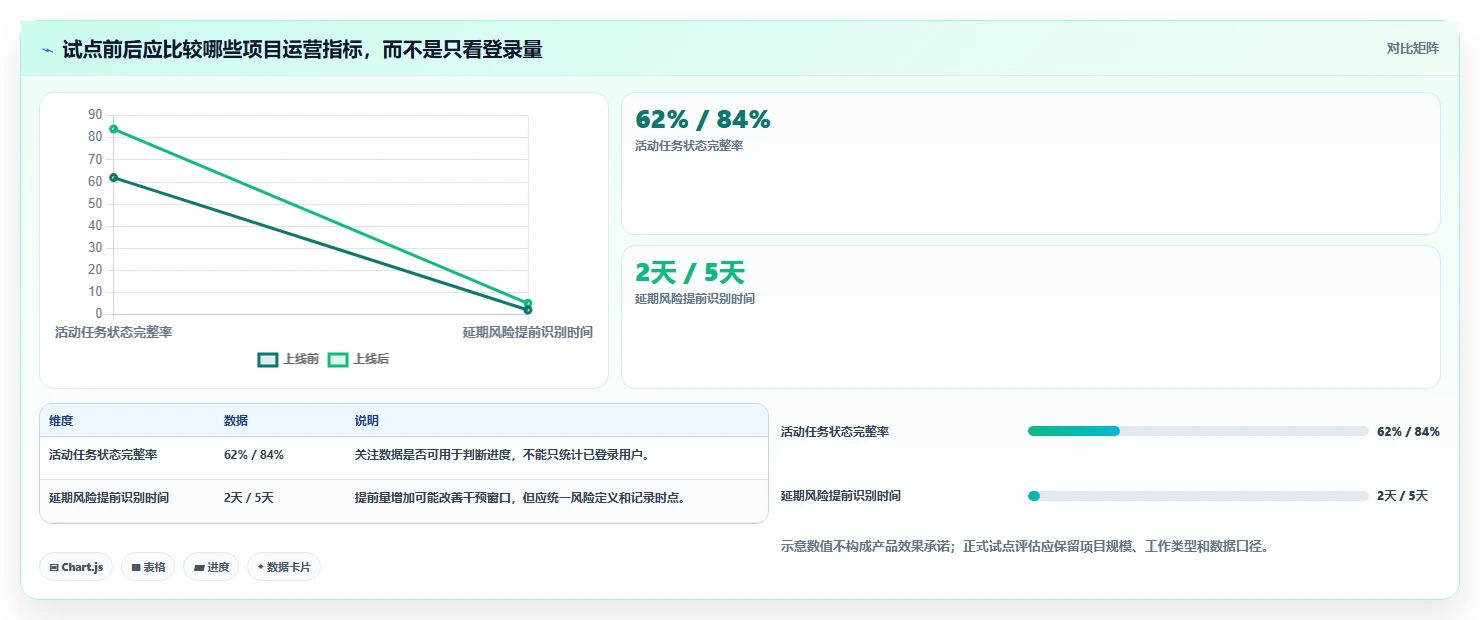Viewport: 1480px width, 620px height.
Task: Click the lightning icon beside the title
Action: pyautogui.click(x=48, y=50)
